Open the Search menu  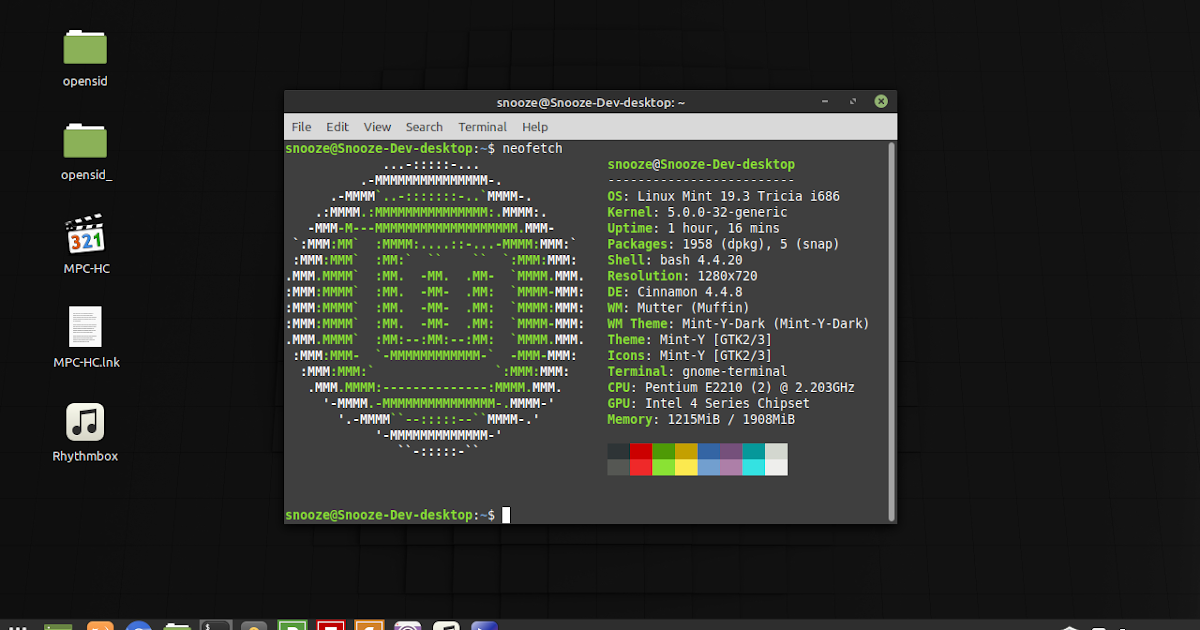click(x=424, y=126)
